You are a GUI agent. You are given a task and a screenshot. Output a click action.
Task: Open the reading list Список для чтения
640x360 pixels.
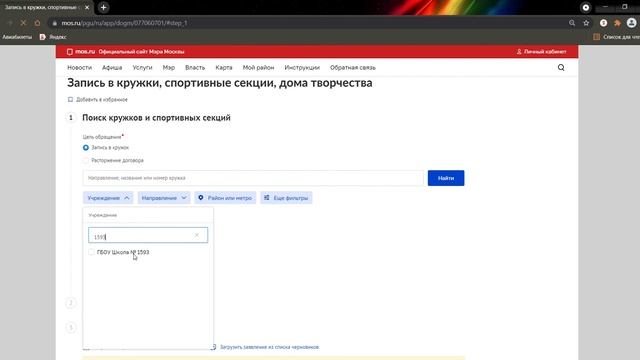(616, 37)
